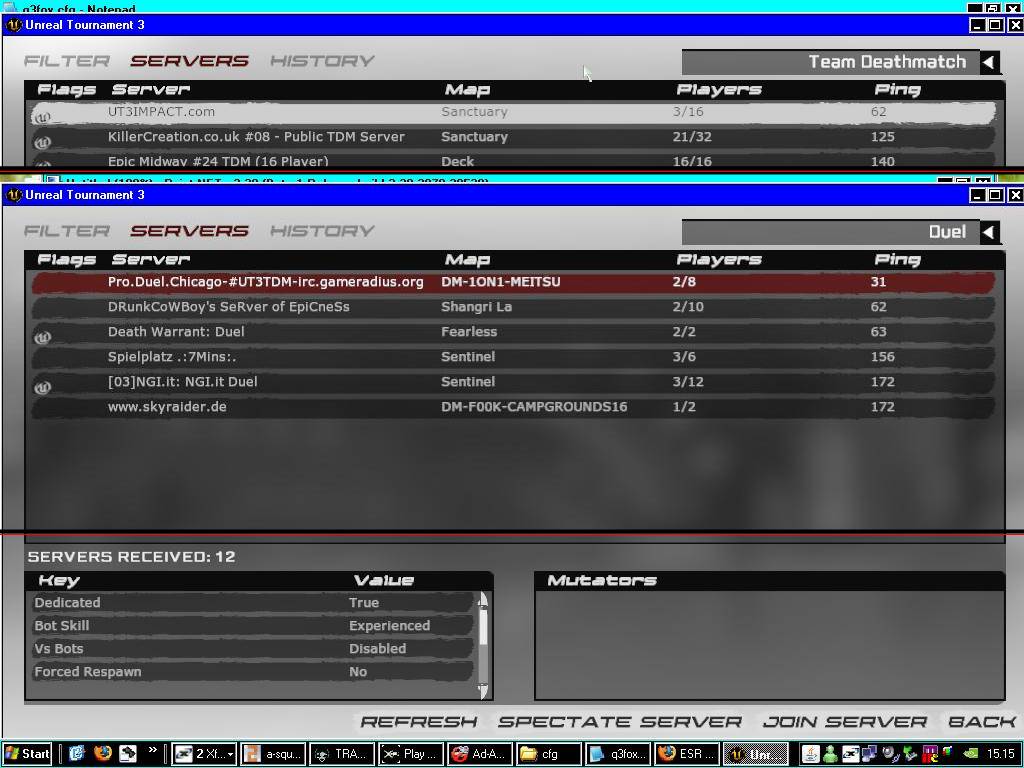This screenshot has height=768, width=1024.
Task: Change the Duel game mode with the arrow
Action: (x=989, y=232)
